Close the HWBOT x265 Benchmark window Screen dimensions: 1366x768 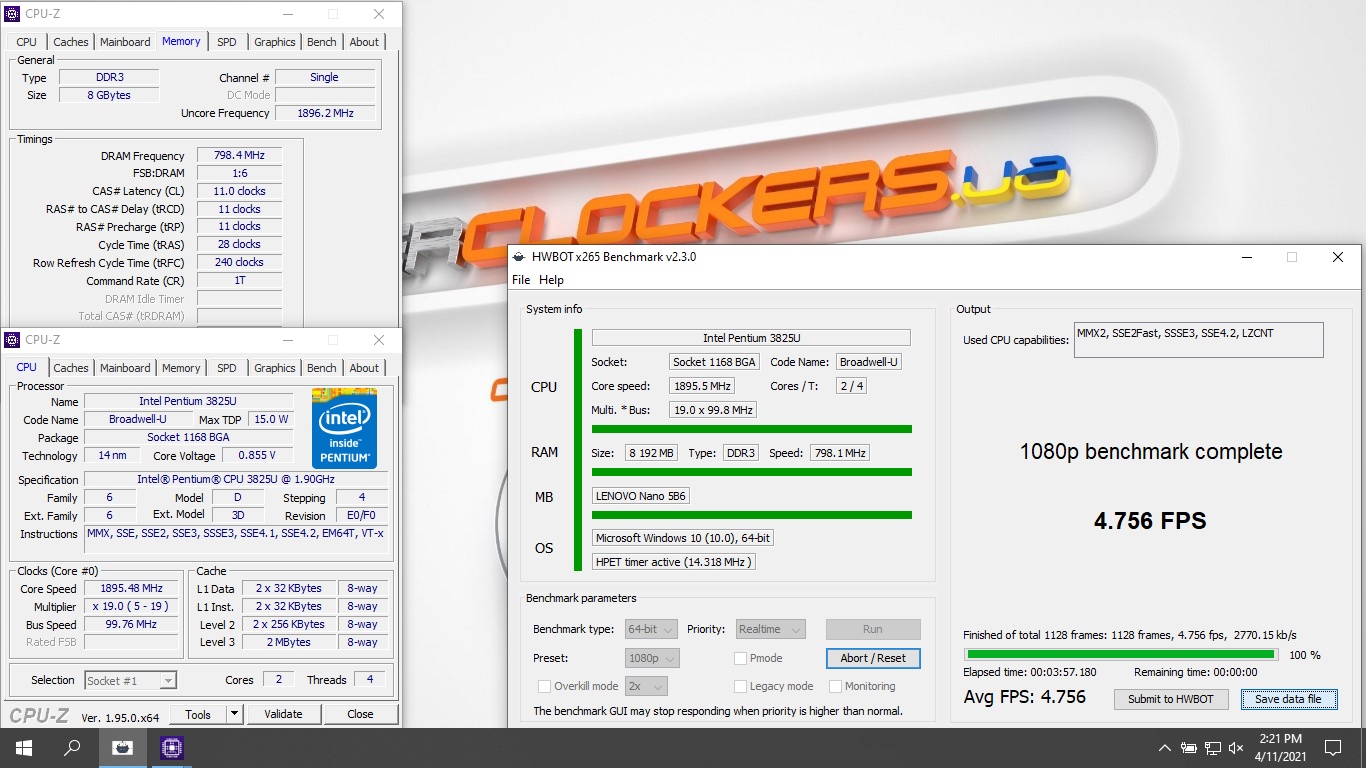[x=1338, y=257]
